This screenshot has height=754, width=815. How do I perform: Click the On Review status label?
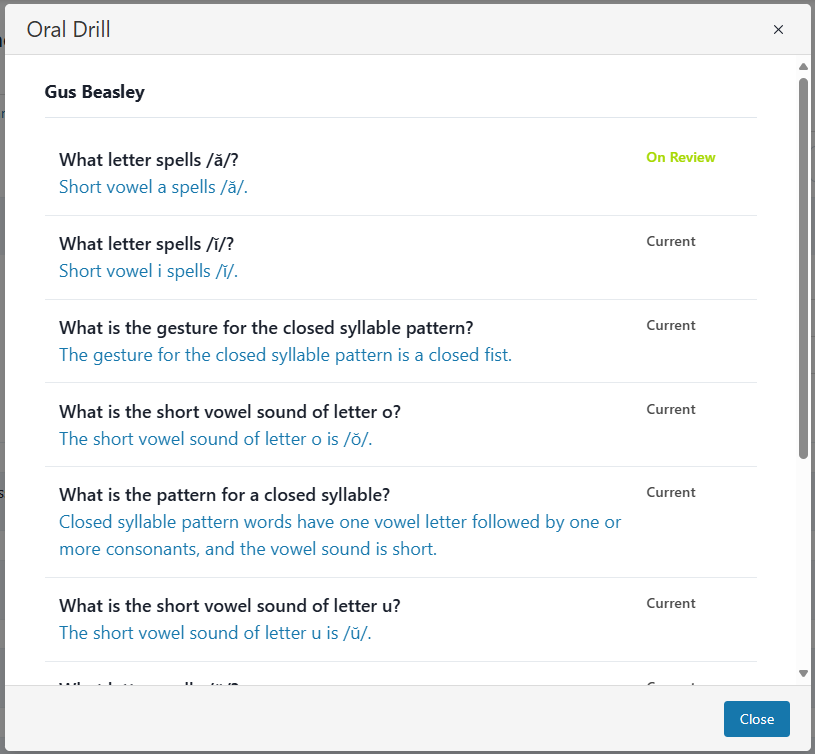pos(680,157)
